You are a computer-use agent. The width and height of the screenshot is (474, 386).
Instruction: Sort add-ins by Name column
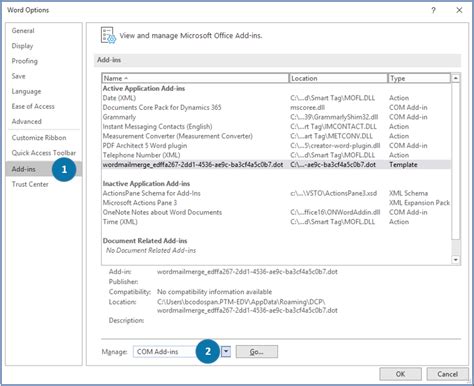coord(195,78)
